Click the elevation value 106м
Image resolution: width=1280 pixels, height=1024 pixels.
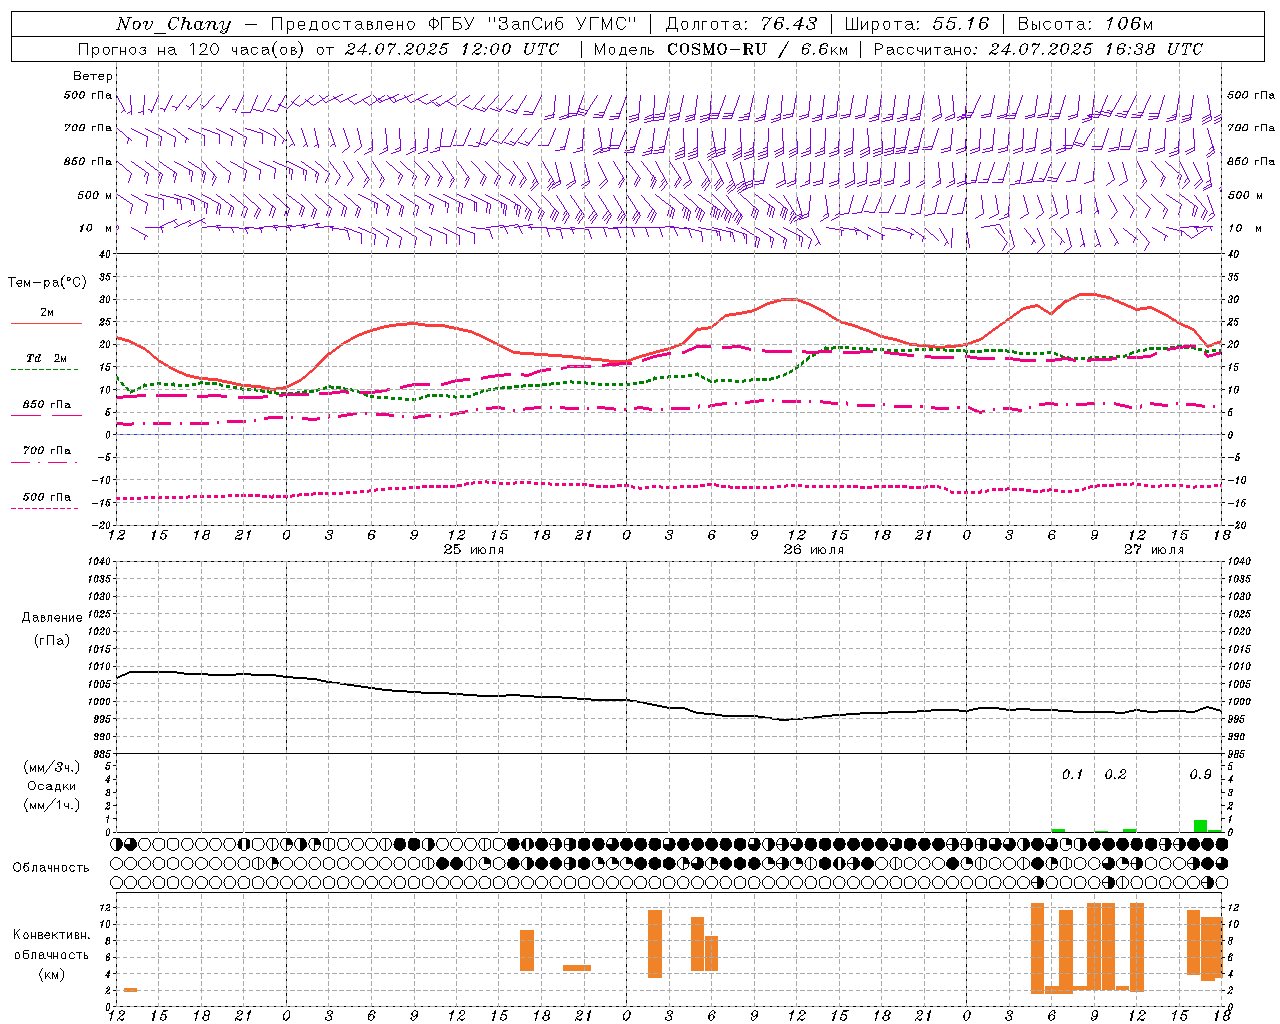pos(1128,24)
